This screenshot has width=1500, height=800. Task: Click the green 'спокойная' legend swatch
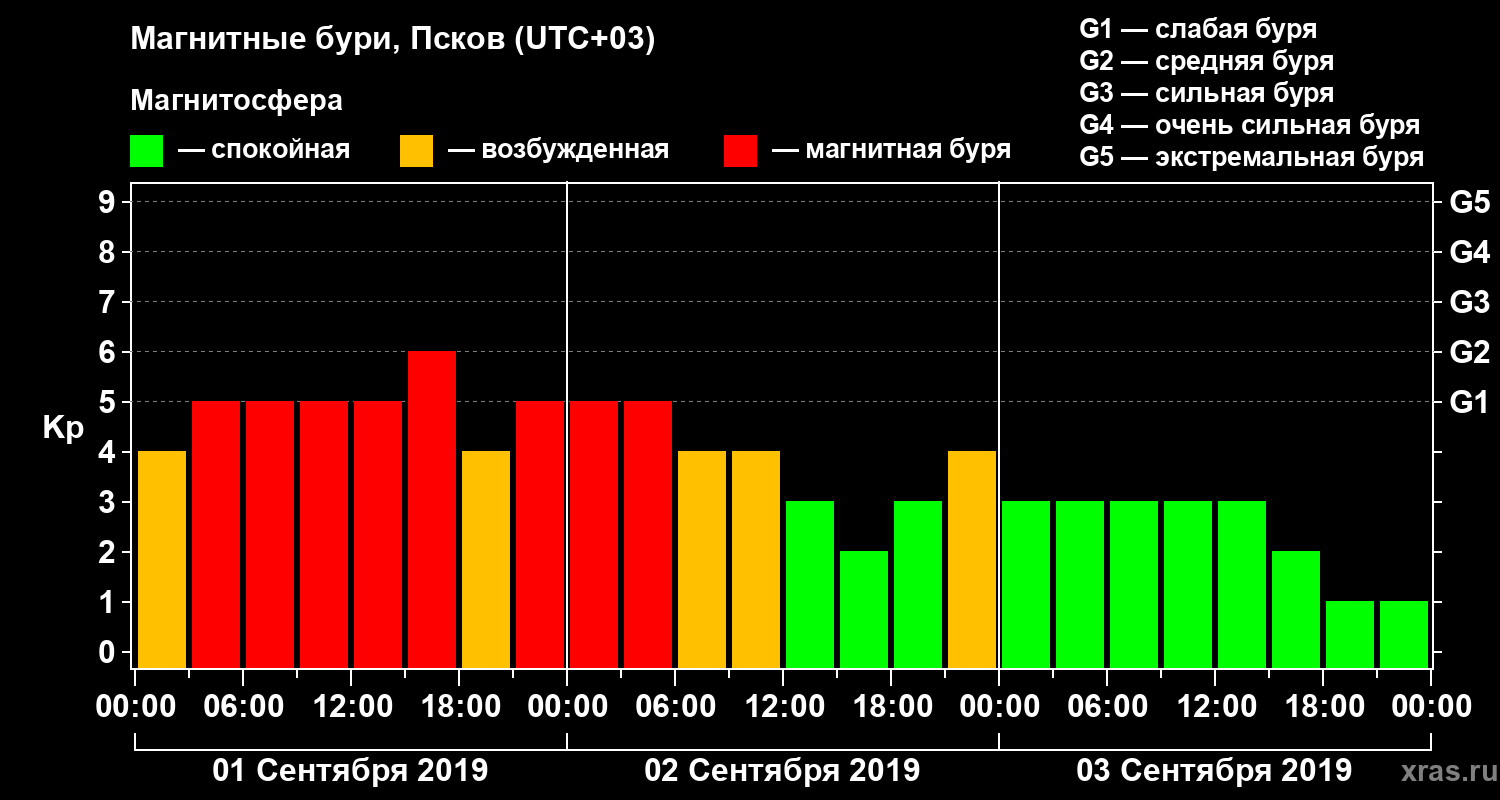click(146, 151)
